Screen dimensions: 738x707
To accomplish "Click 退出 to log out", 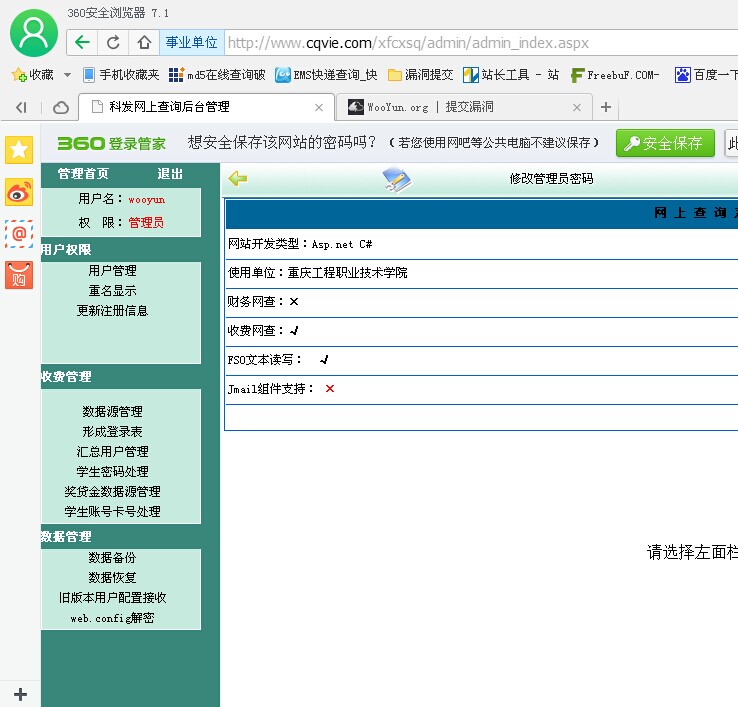I will pos(170,174).
